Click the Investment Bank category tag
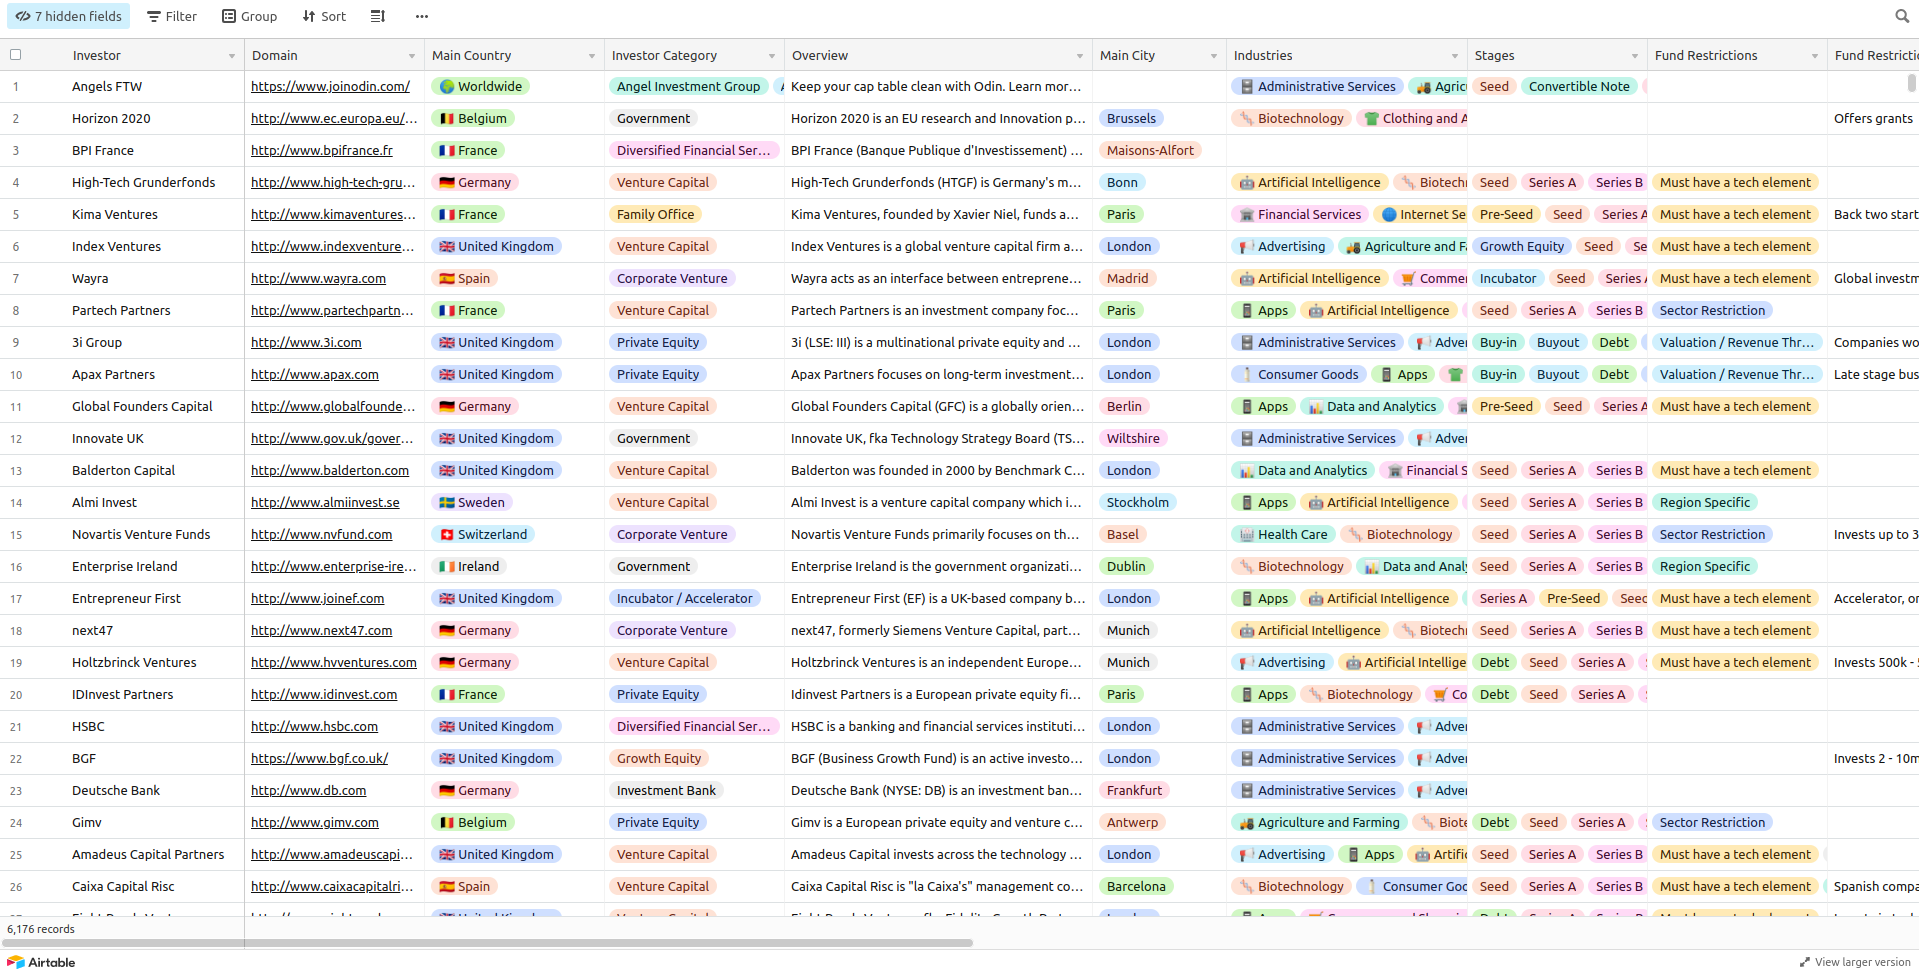The width and height of the screenshot is (1919, 974). click(666, 791)
